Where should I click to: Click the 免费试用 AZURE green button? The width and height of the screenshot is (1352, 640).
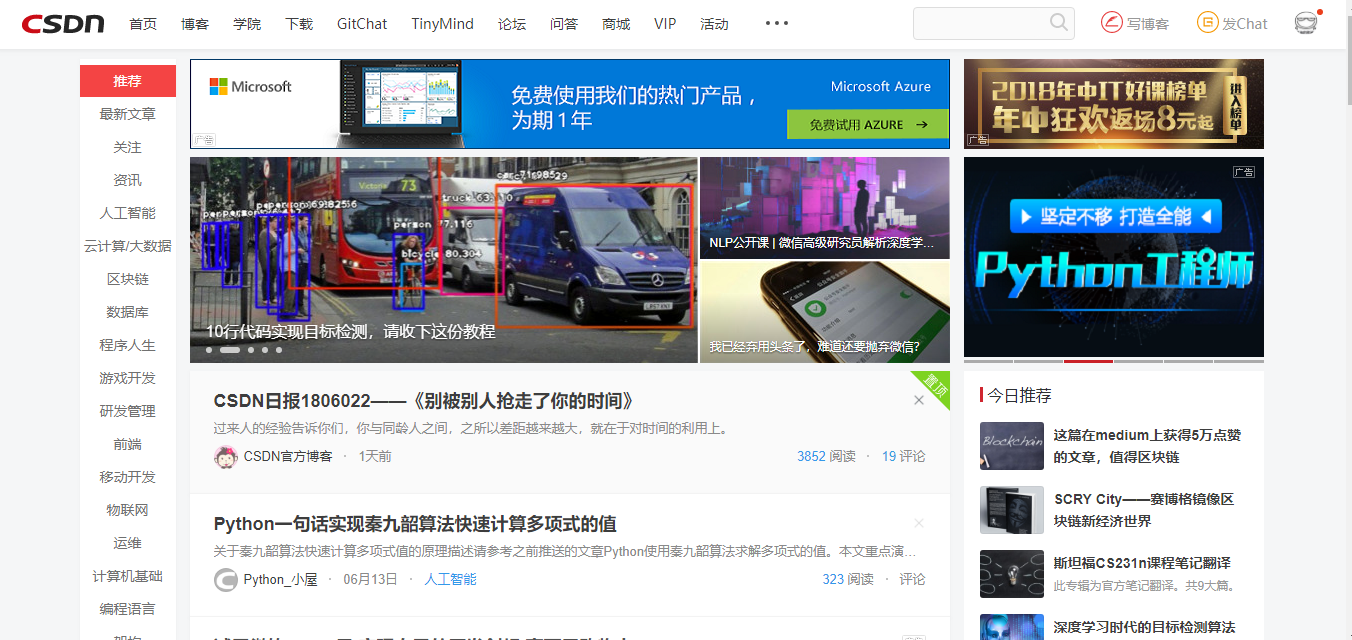[x=868, y=124]
